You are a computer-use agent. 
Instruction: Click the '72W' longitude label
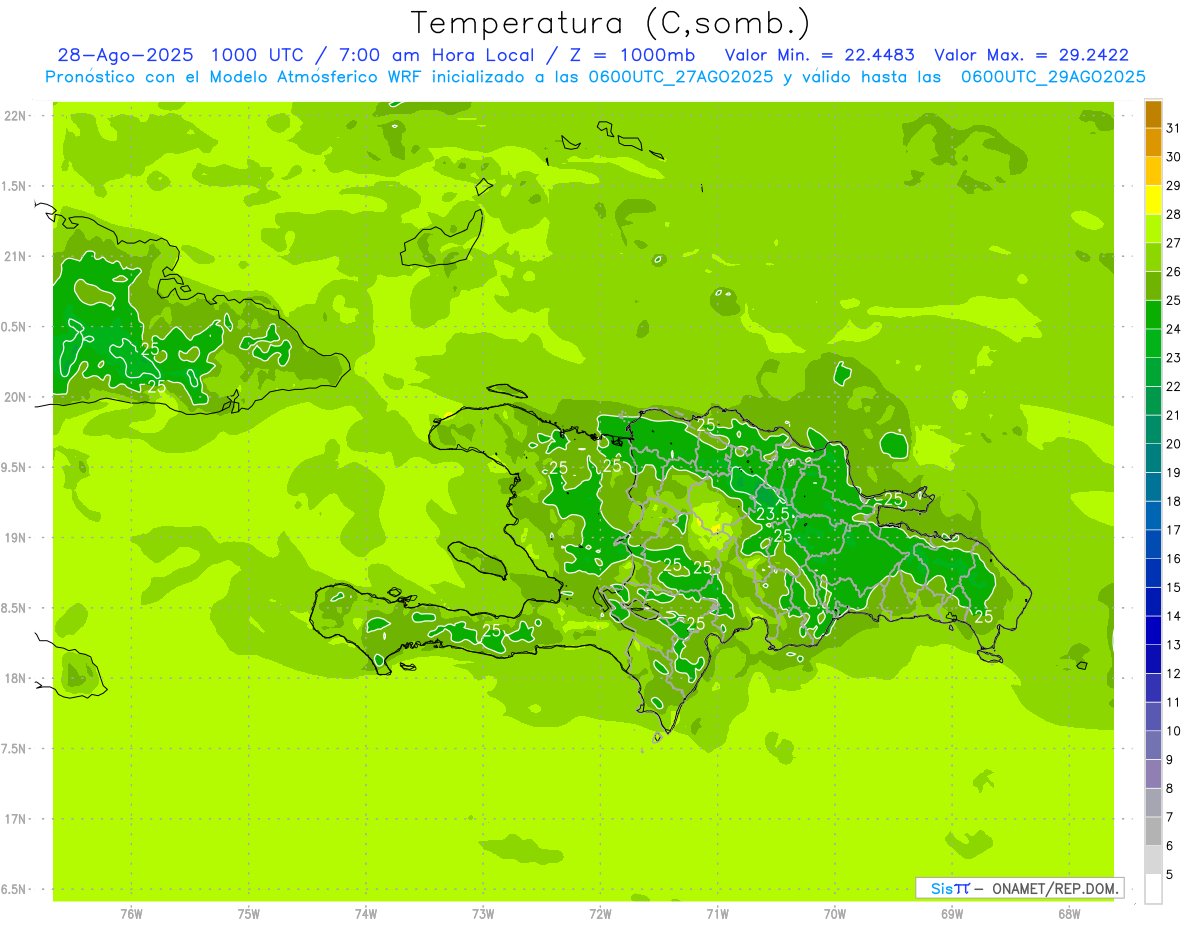(x=600, y=914)
